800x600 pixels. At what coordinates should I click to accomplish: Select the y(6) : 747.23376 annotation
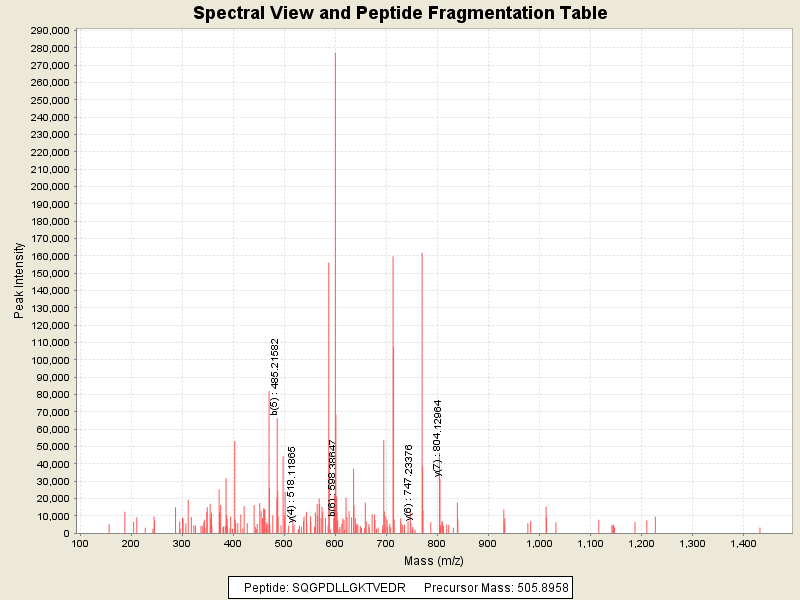pyautogui.click(x=409, y=483)
